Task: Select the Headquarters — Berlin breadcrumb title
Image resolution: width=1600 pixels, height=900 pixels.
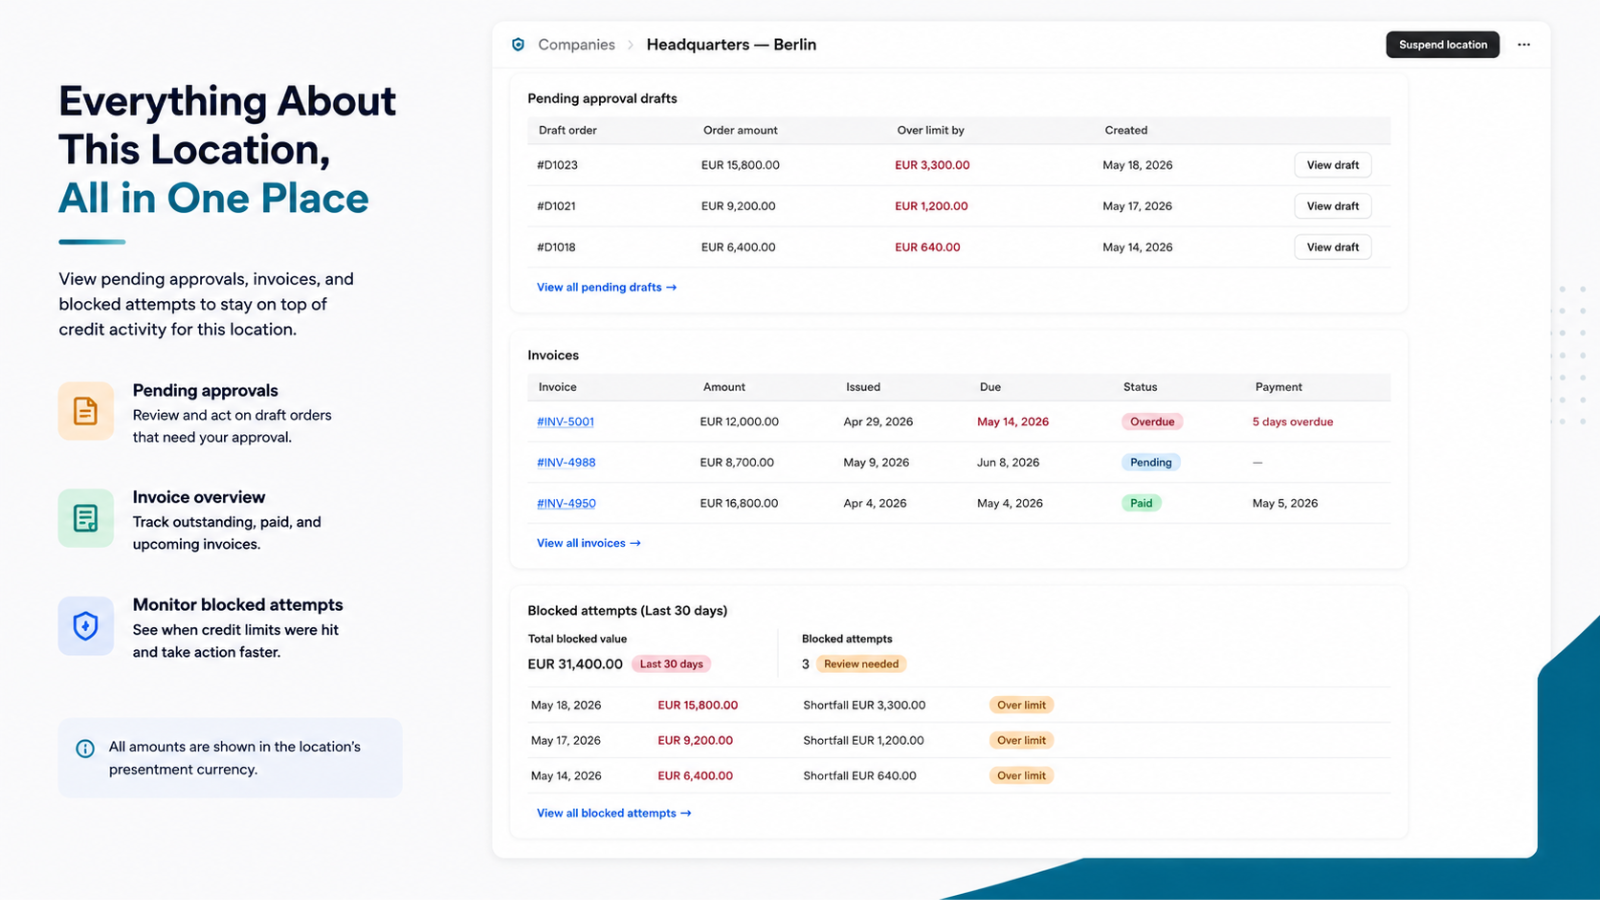Action: [731, 45]
